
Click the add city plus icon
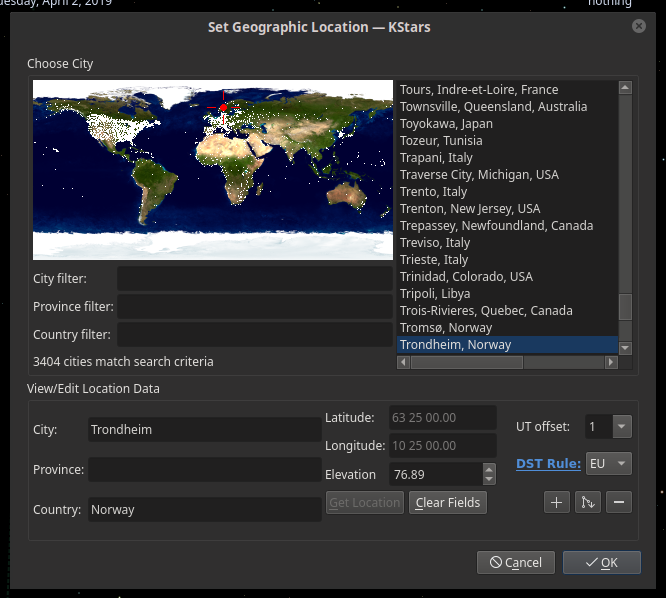coord(557,502)
